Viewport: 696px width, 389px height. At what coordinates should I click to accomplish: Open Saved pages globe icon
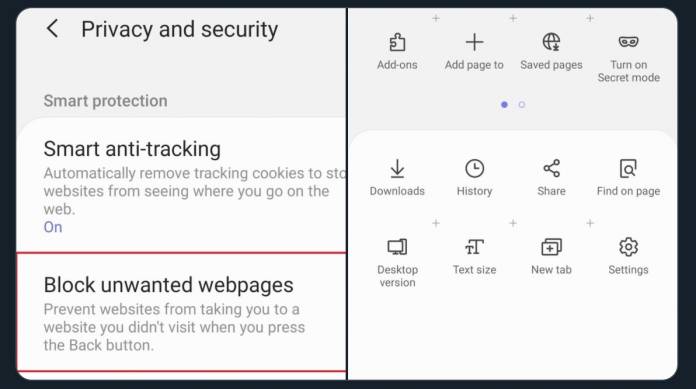point(551,42)
